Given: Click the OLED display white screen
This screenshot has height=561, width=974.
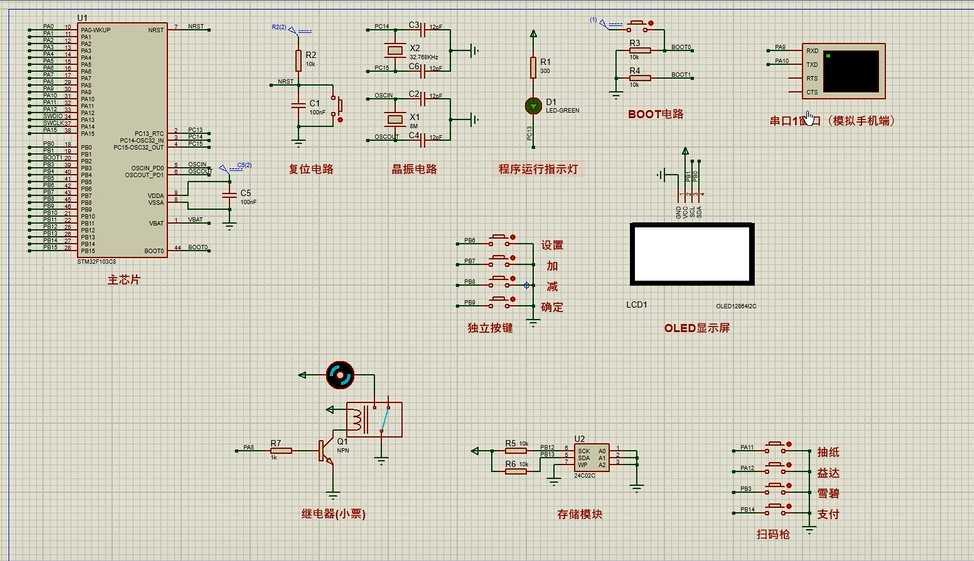Looking at the screenshot, I should [690, 254].
